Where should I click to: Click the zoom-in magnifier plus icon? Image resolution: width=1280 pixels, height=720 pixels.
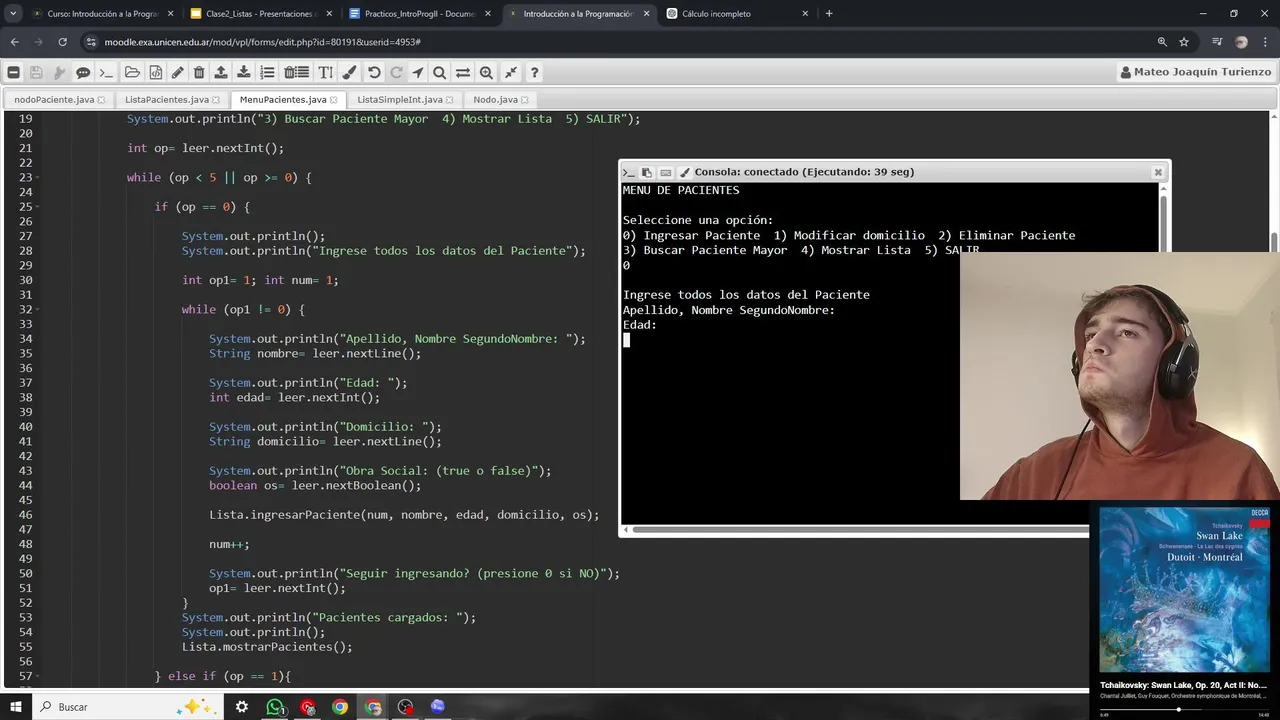coord(486,72)
